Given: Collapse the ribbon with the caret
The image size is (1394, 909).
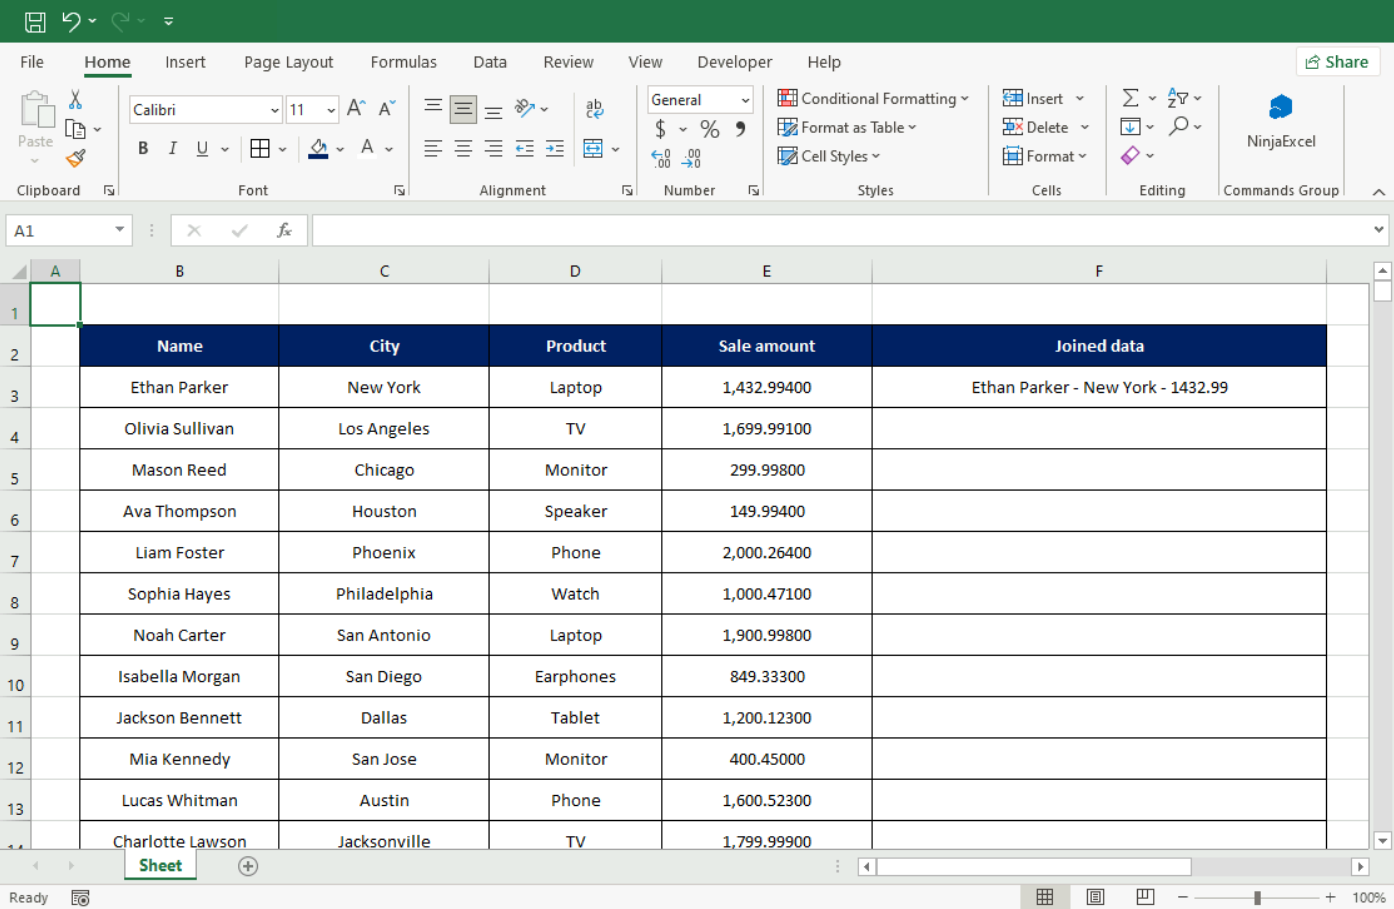Looking at the screenshot, I should (1378, 191).
